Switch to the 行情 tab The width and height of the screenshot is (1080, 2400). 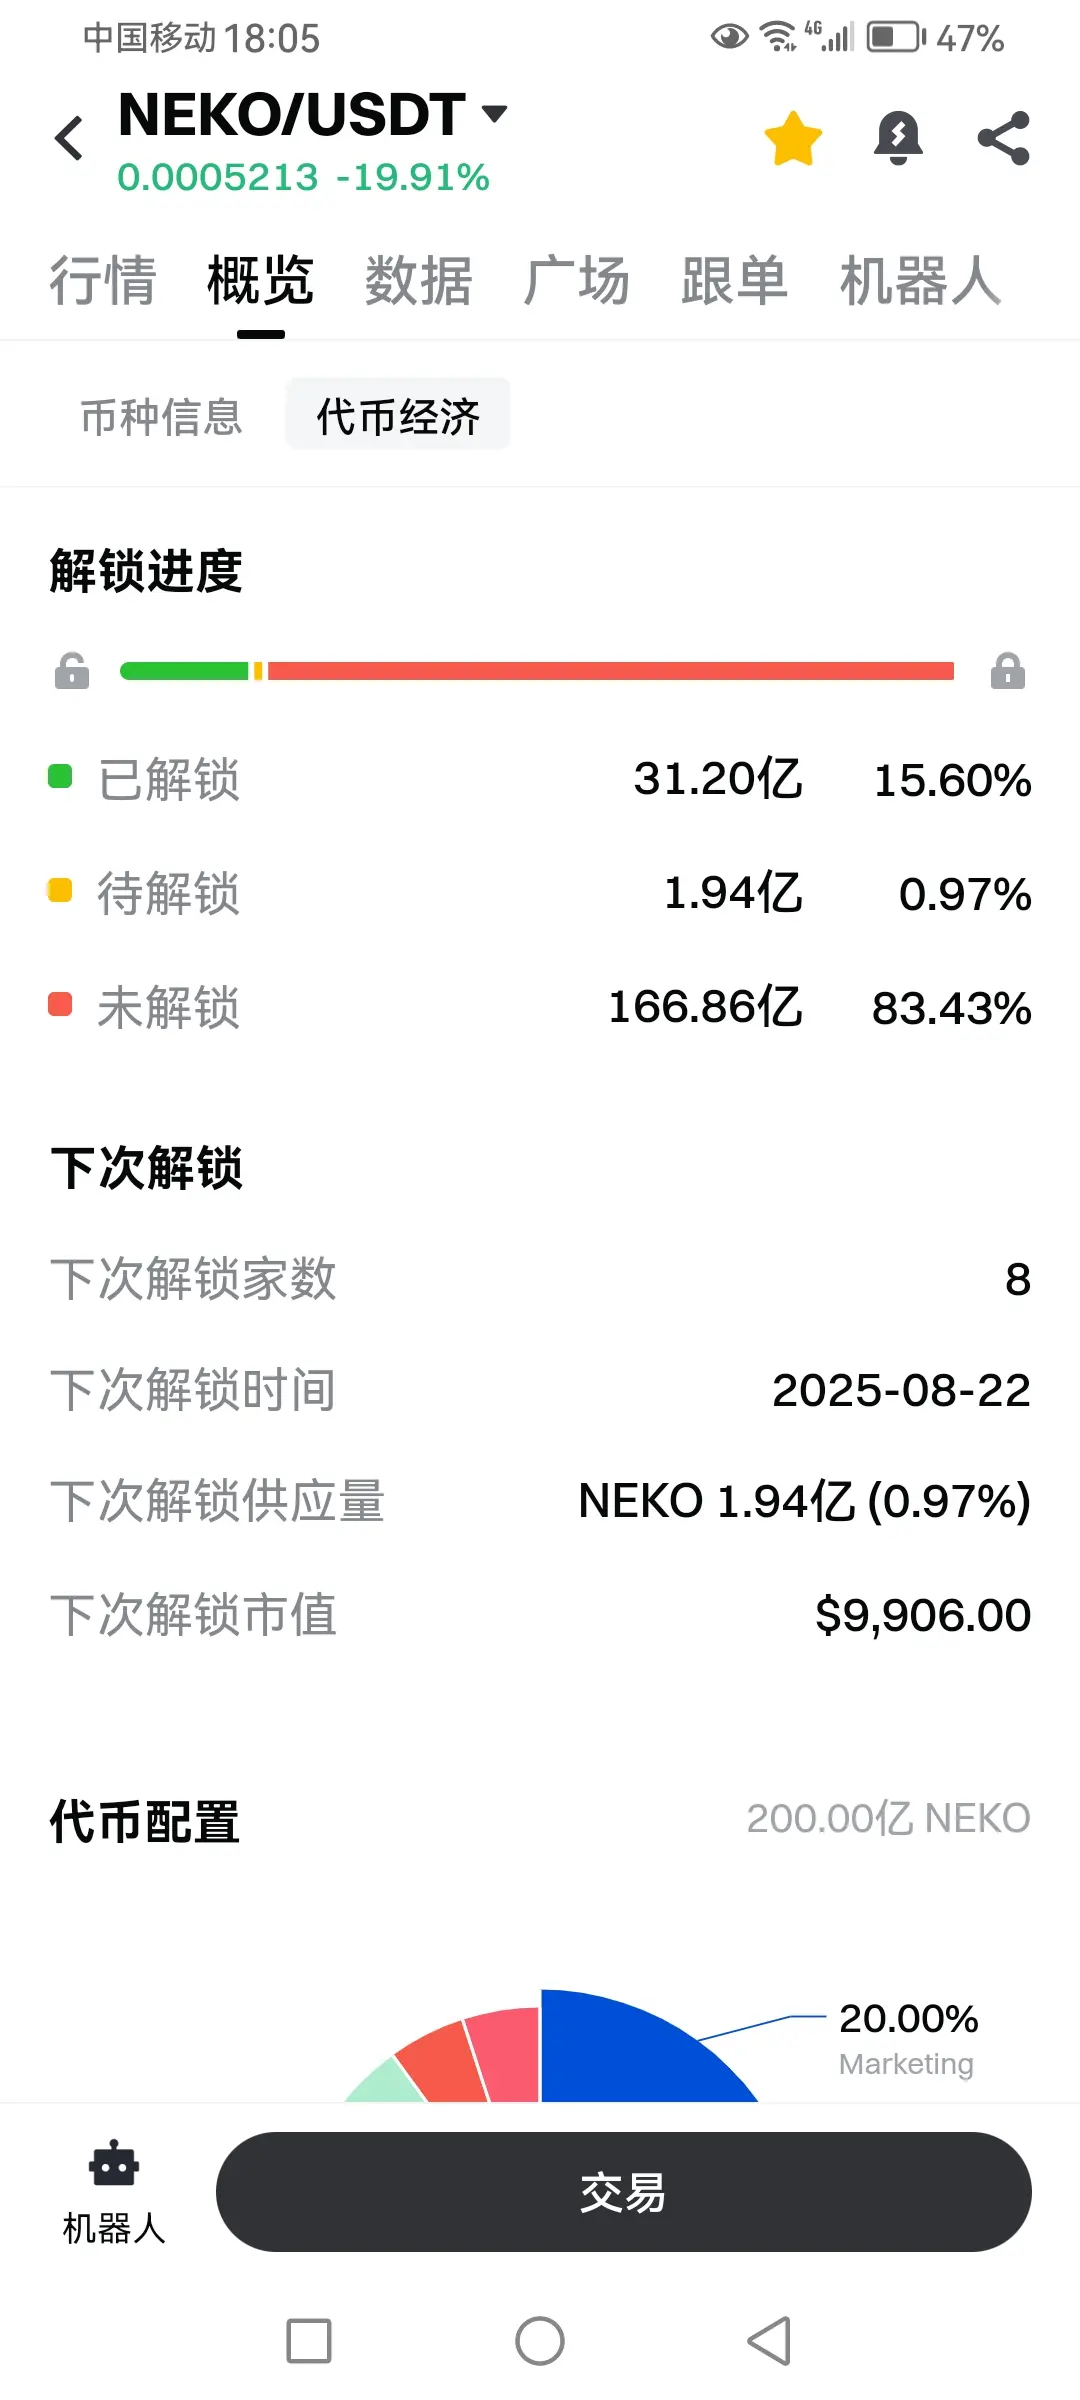[x=103, y=281]
